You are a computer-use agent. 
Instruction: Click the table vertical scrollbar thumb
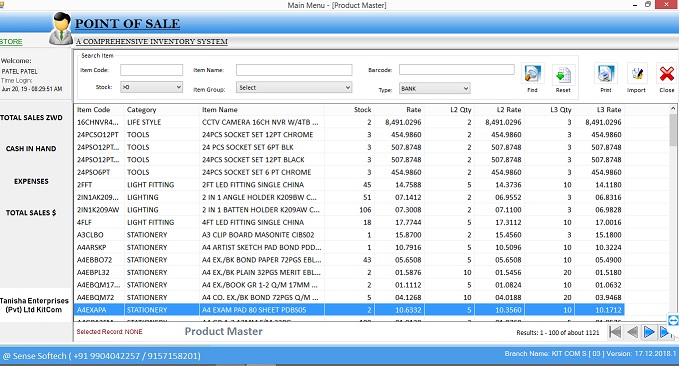point(673,130)
